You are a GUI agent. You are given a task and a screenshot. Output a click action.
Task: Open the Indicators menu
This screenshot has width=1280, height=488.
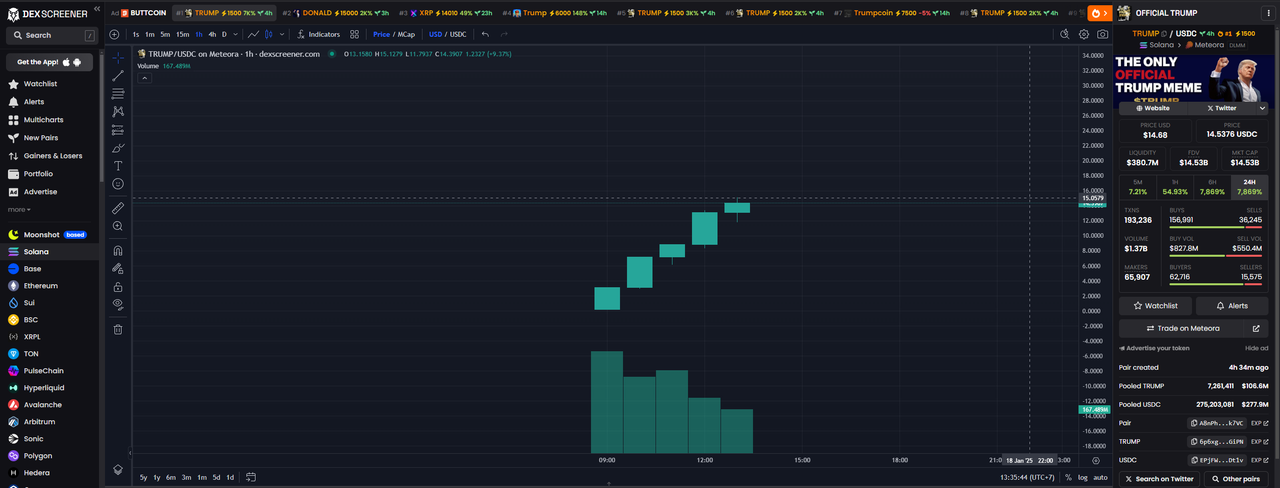click(318, 34)
